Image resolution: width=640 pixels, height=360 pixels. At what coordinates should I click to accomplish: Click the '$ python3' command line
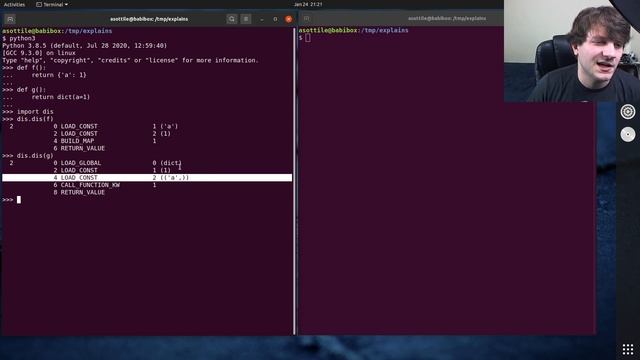coord(19,38)
